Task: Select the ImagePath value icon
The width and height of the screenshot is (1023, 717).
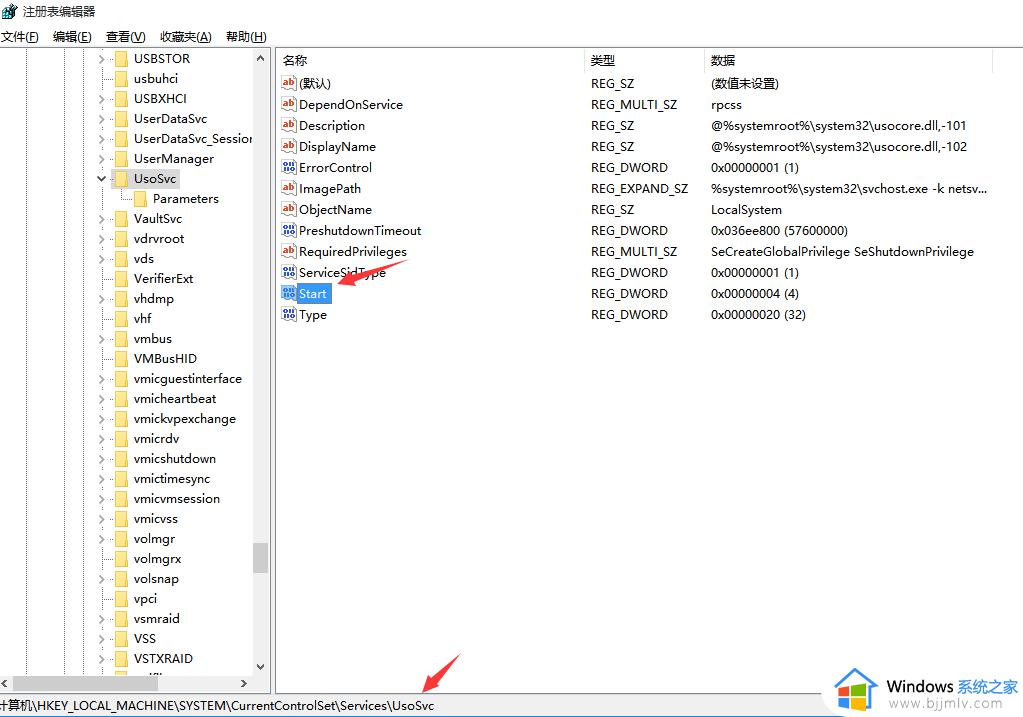Action: click(x=288, y=188)
